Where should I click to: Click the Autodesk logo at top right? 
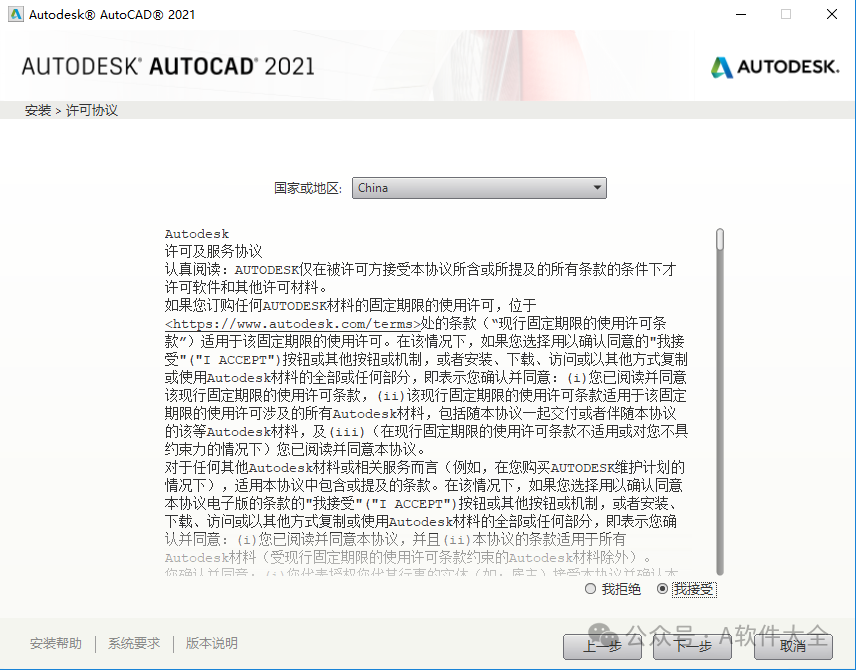point(775,67)
